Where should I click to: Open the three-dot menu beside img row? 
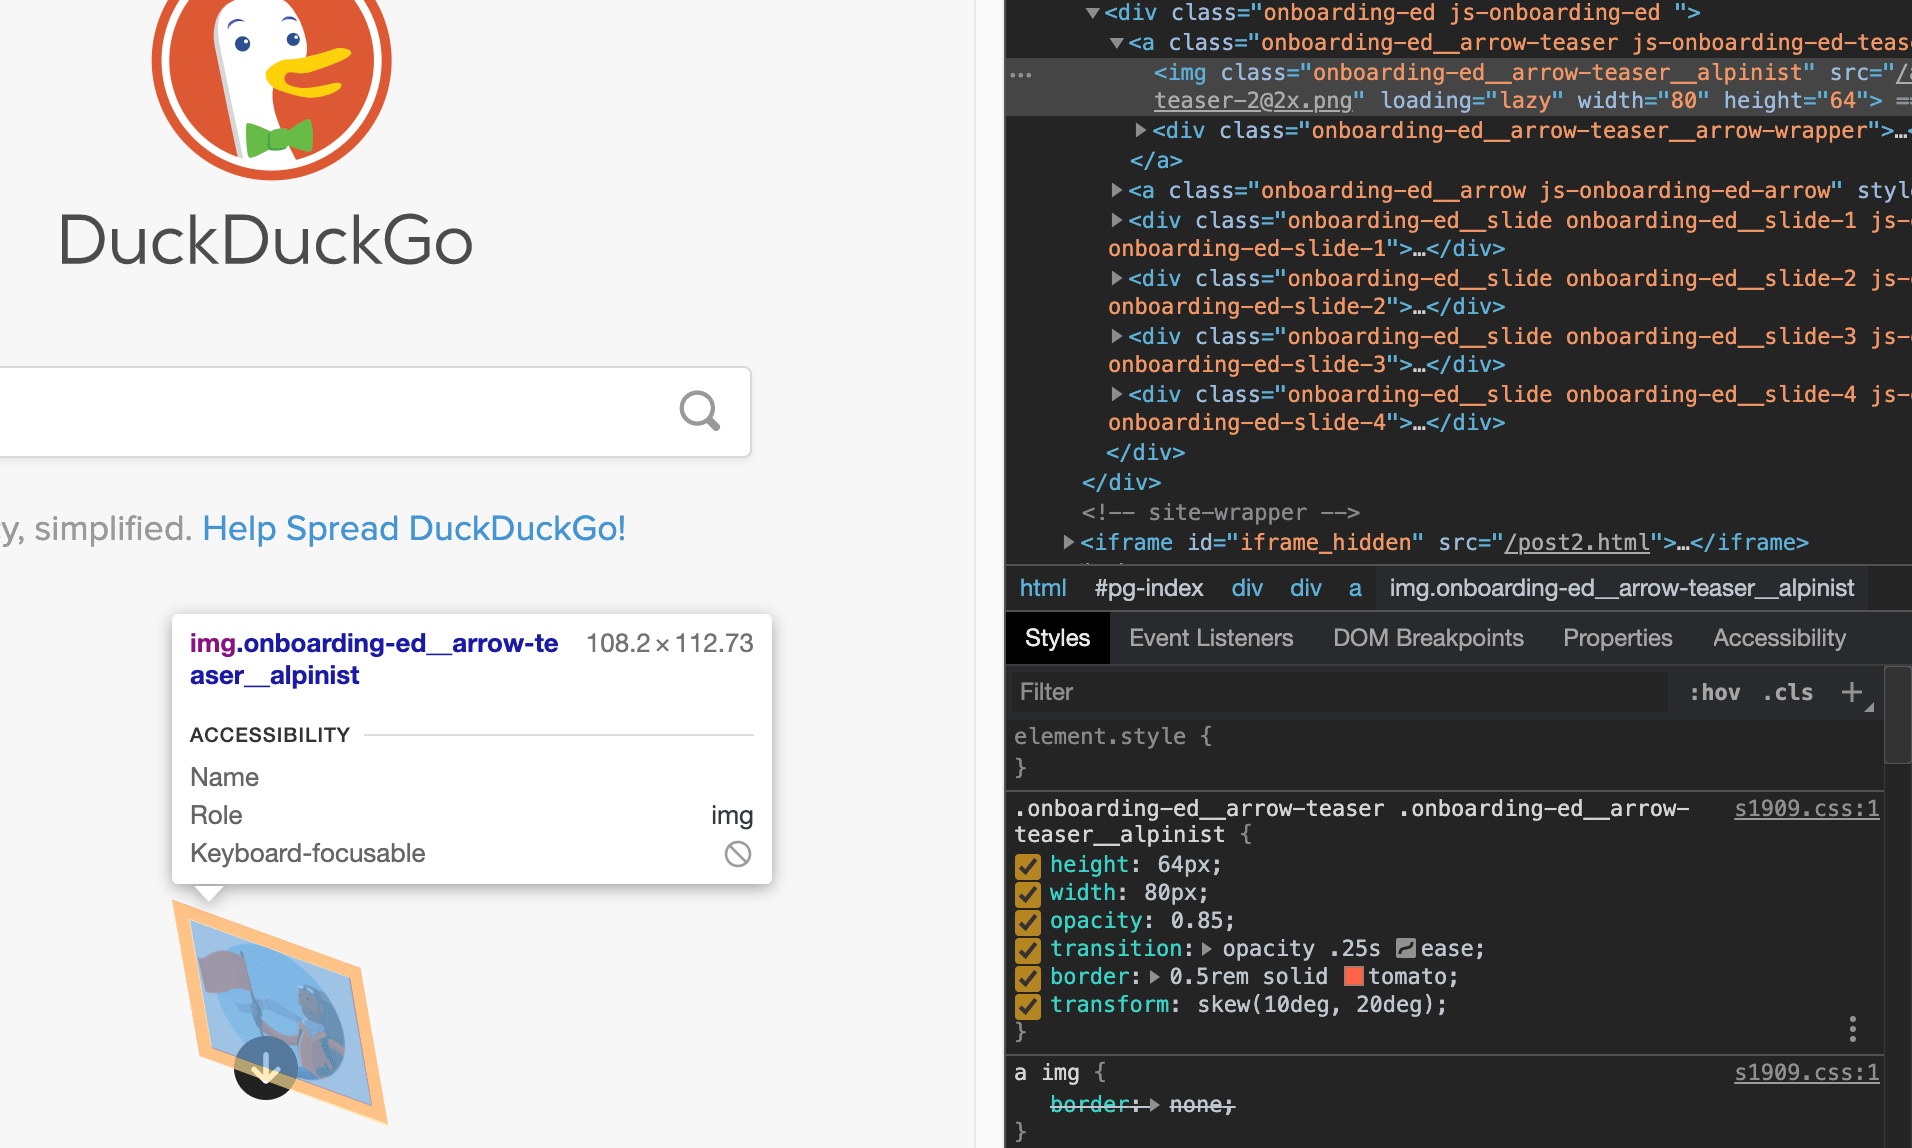pyautogui.click(x=1020, y=74)
